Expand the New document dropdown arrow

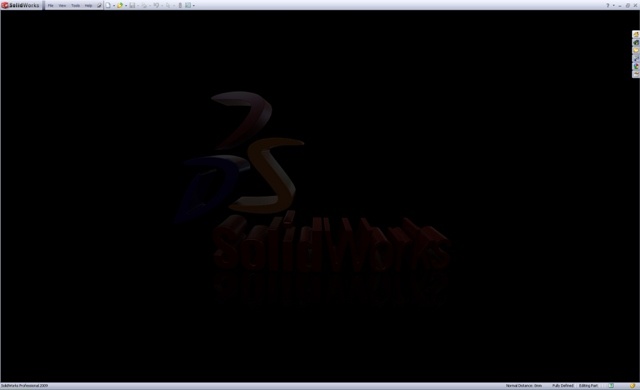coord(114,6)
